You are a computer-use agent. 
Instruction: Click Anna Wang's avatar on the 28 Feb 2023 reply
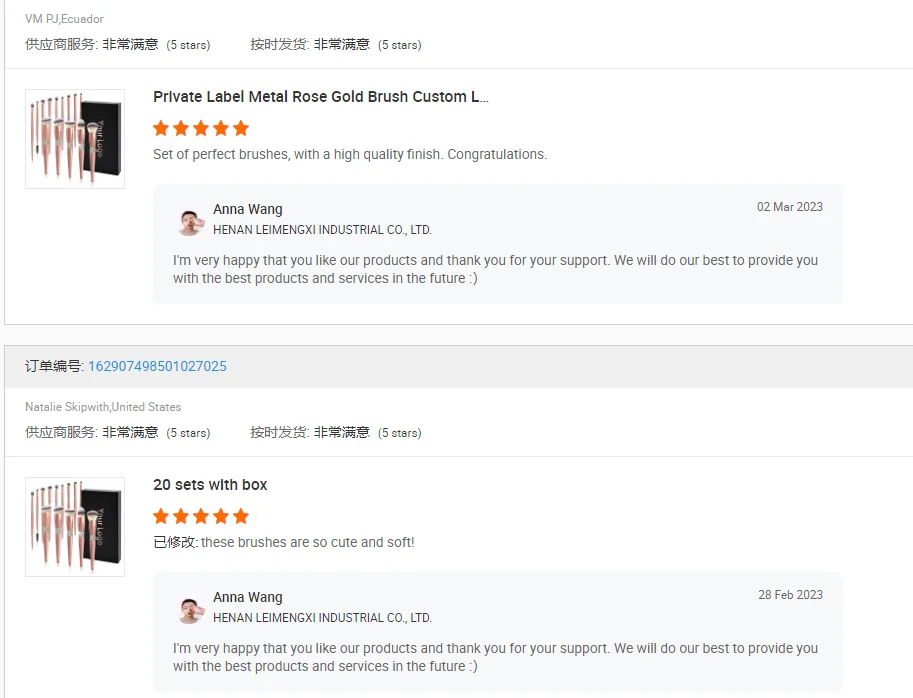[190, 609]
